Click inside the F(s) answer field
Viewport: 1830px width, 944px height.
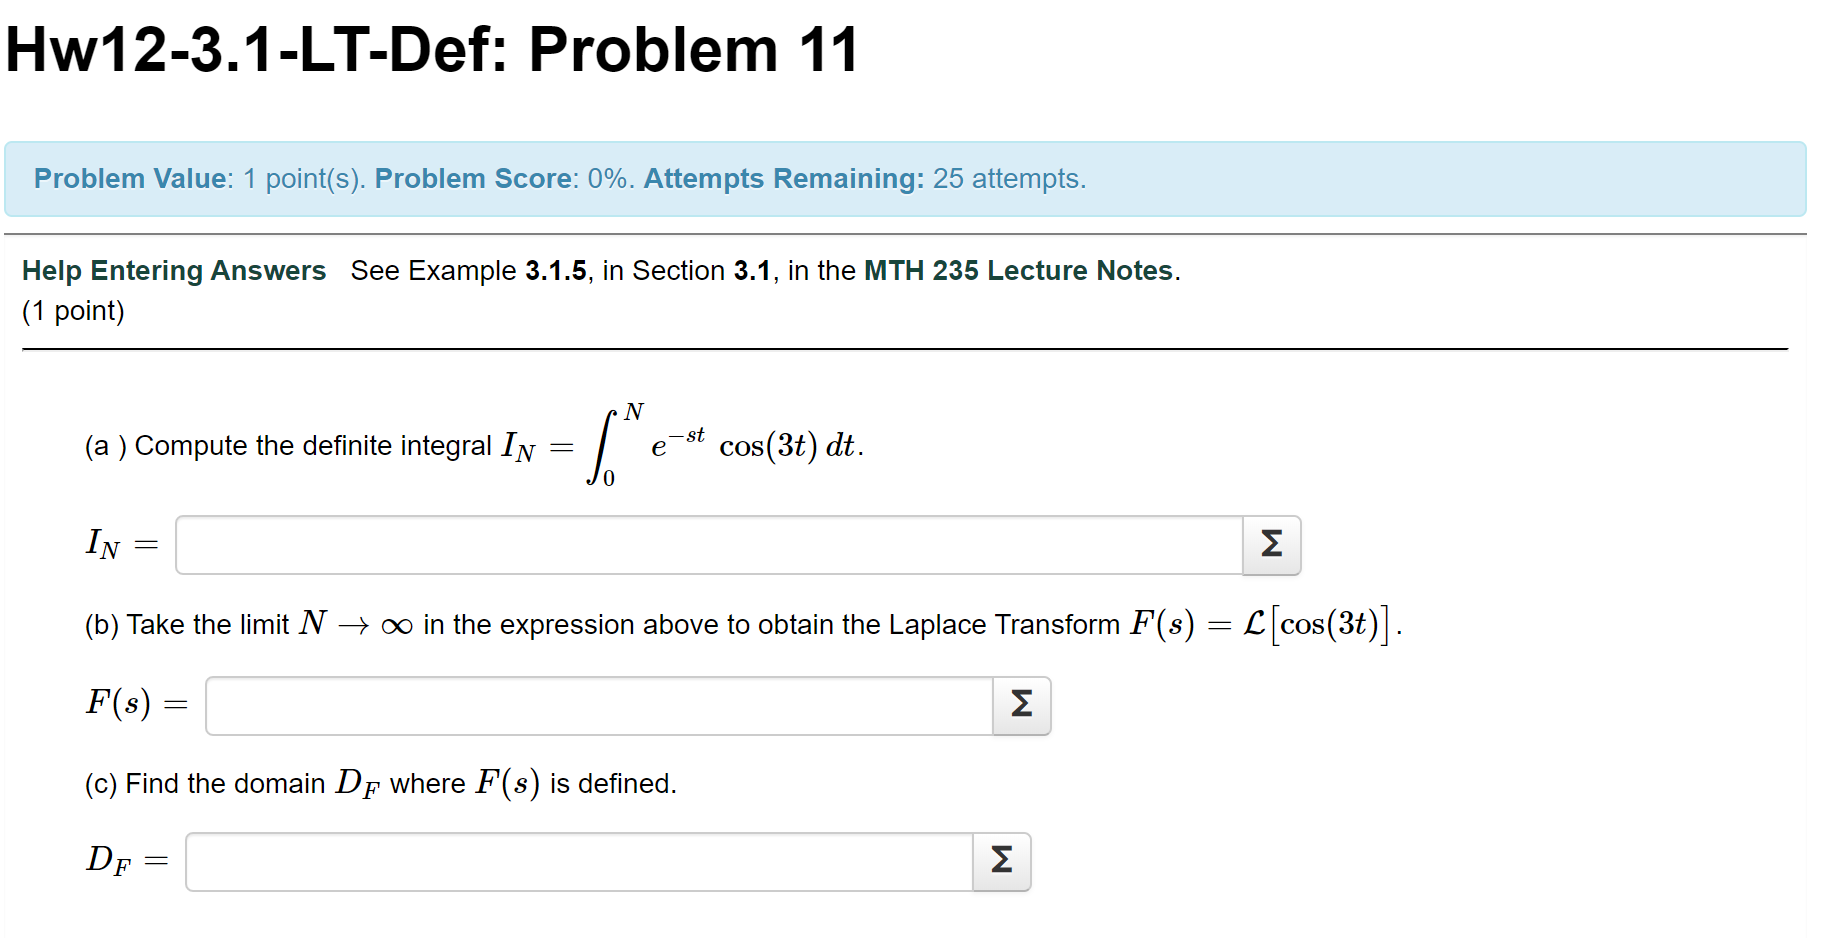[x=600, y=706]
